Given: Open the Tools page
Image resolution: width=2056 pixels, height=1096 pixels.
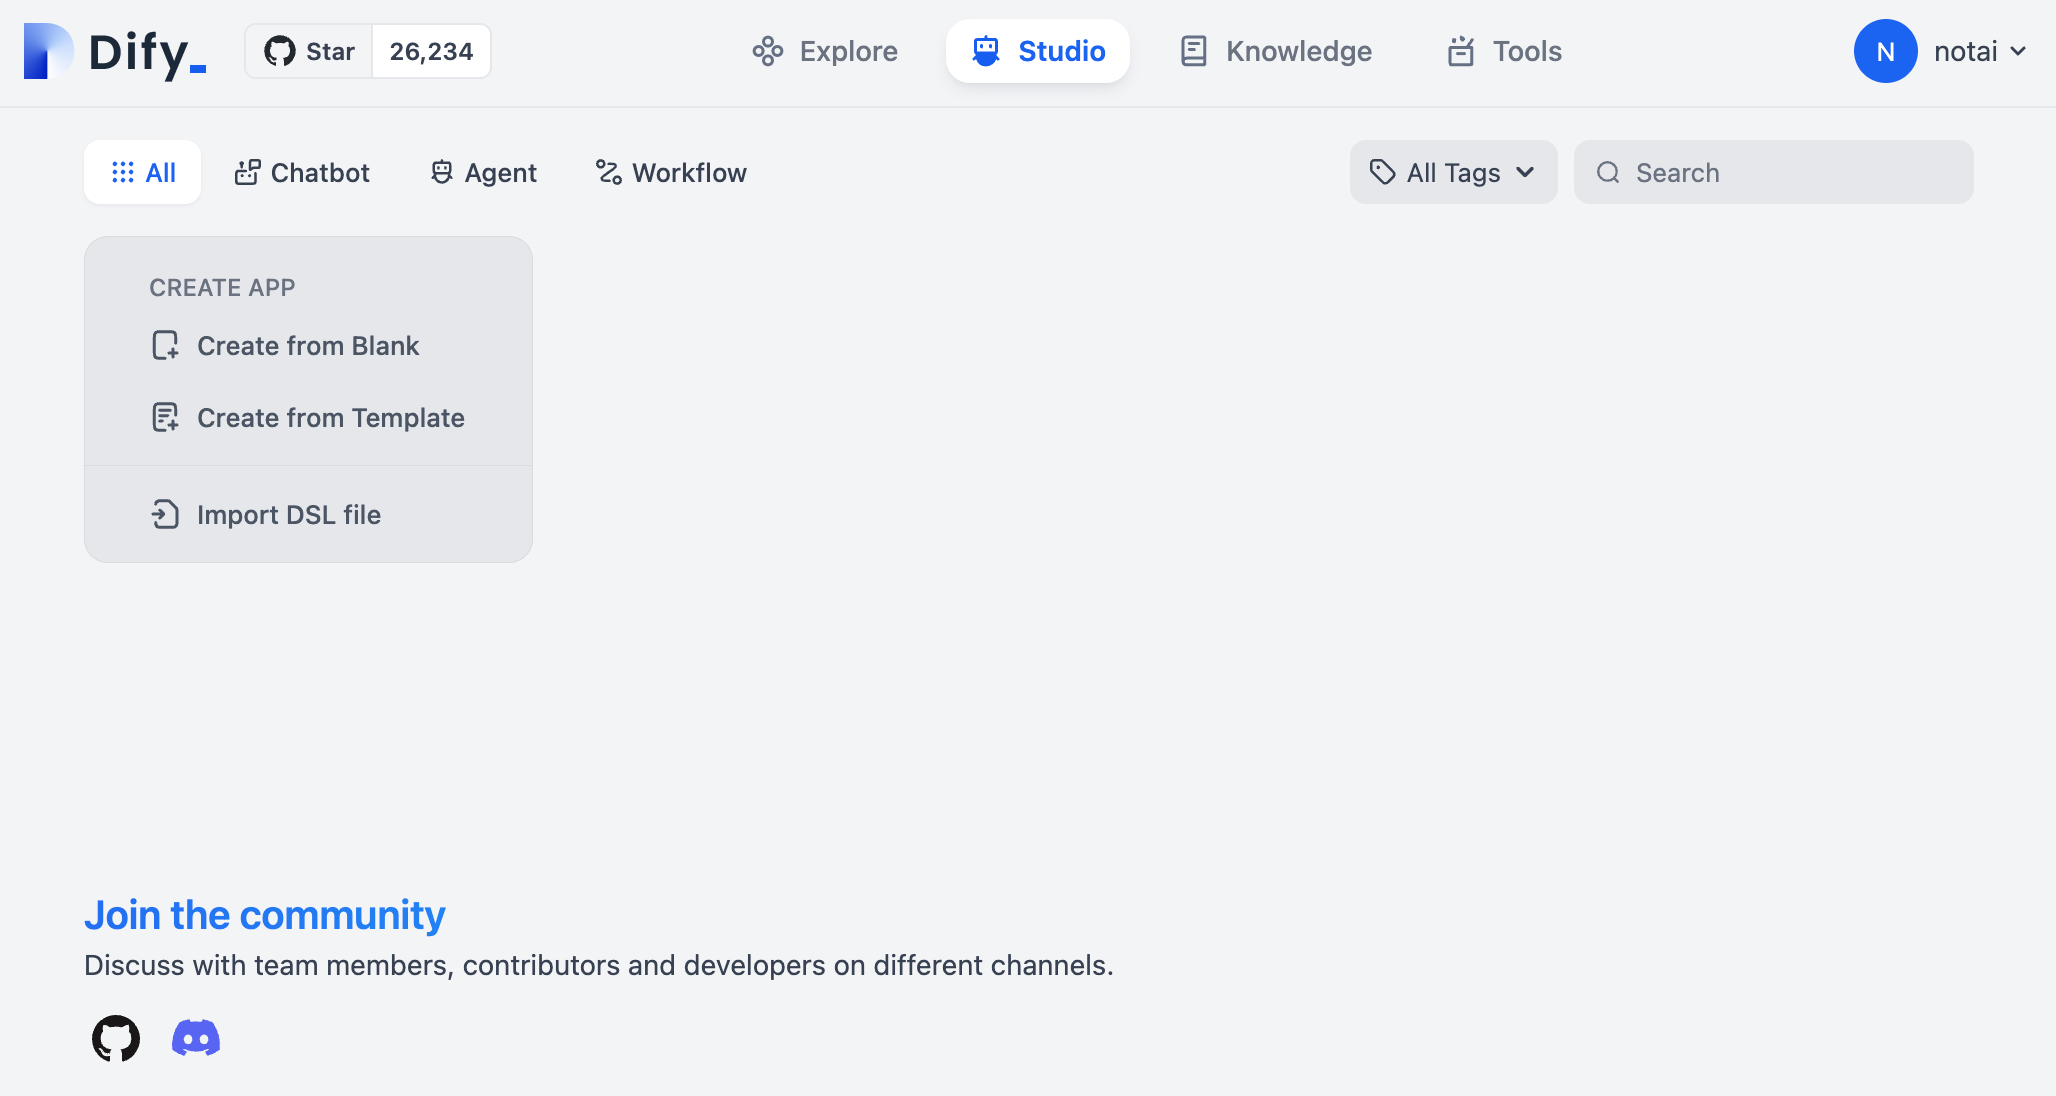Looking at the screenshot, I should [x=1504, y=51].
